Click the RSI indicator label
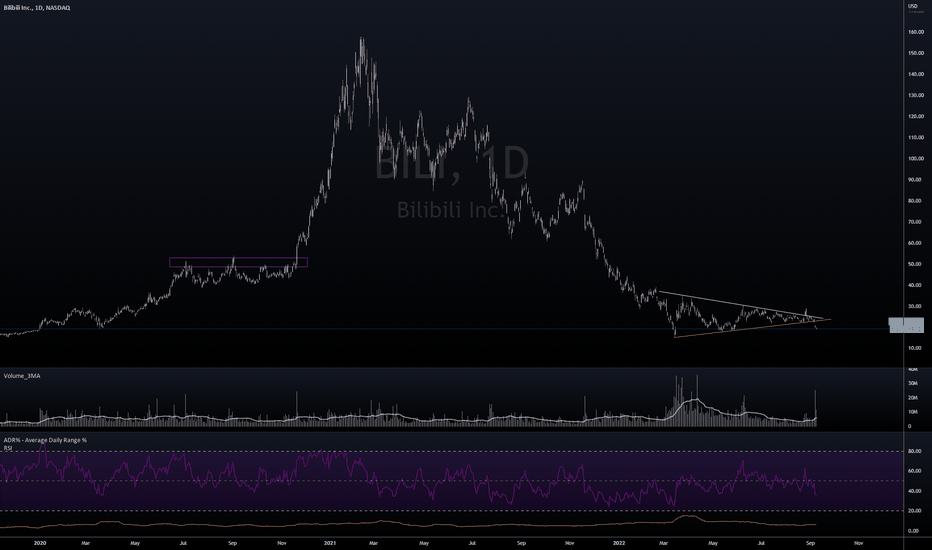Screen dimensions: 932x550 [x=8, y=448]
